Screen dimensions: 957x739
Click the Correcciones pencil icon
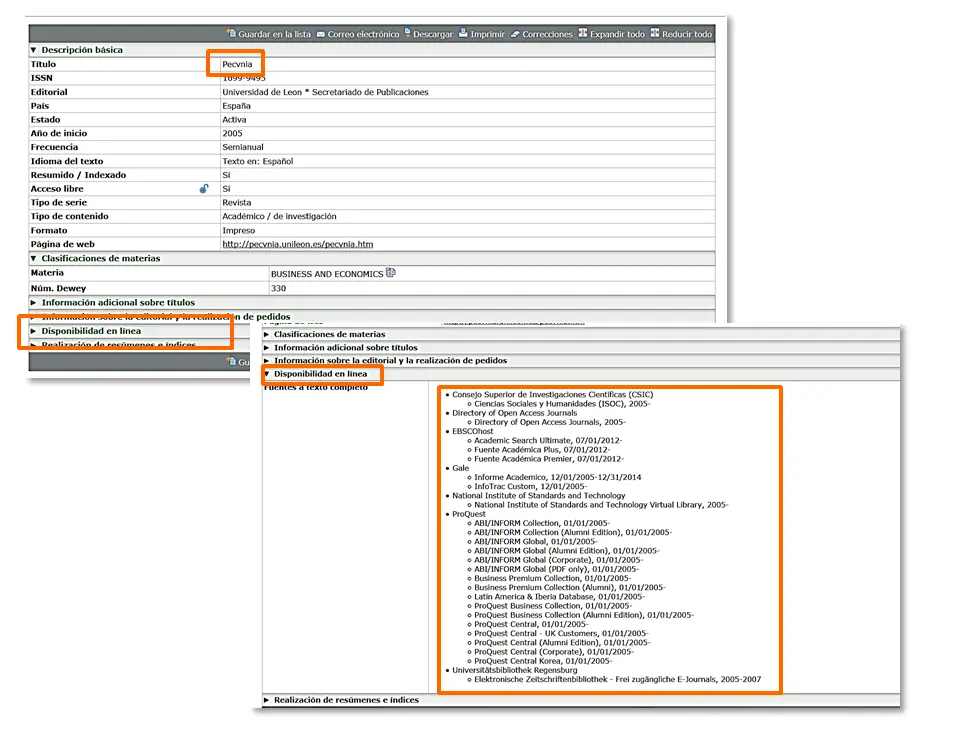(515, 34)
